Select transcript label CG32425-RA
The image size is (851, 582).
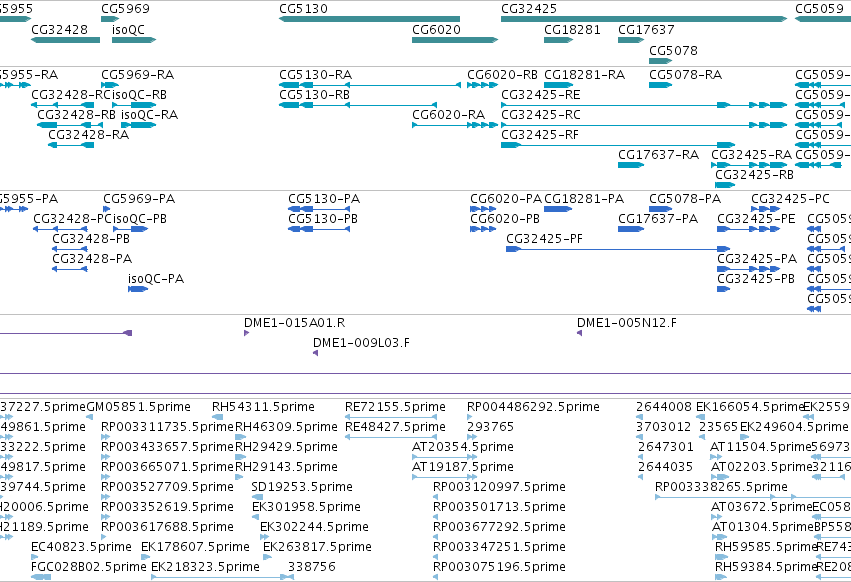tap(752, 155)
